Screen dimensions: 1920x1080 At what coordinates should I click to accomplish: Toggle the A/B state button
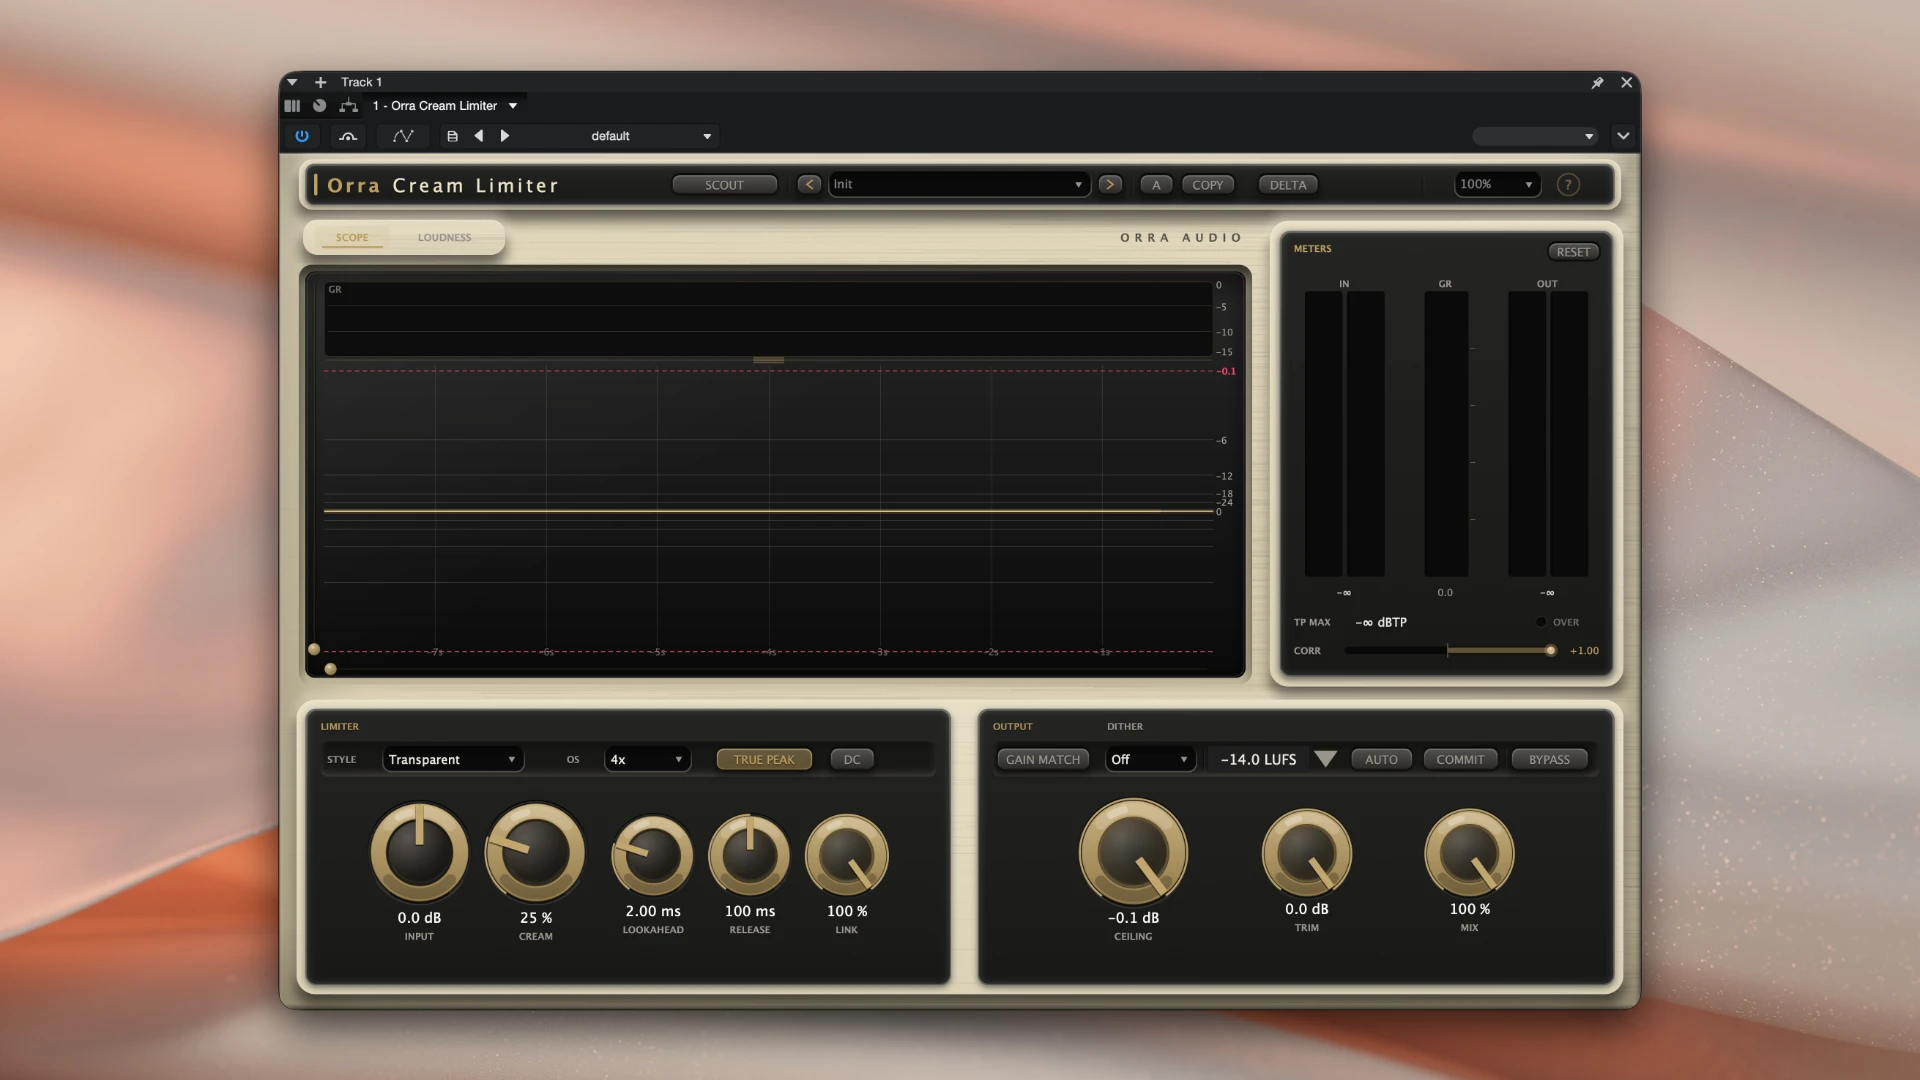pyautogui.click(x=1156, y=185)
